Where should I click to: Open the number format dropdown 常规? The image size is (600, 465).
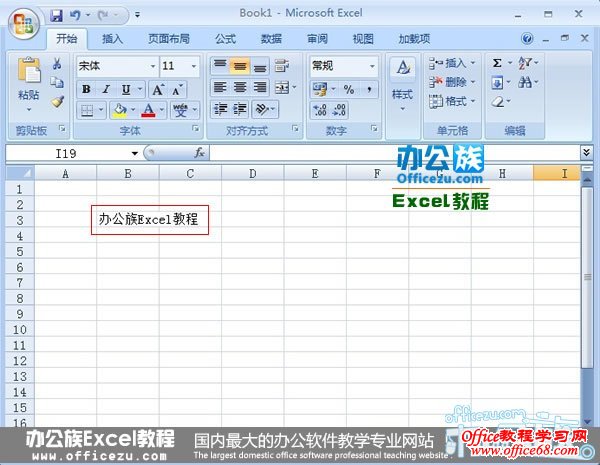click(x=372, y=66)
